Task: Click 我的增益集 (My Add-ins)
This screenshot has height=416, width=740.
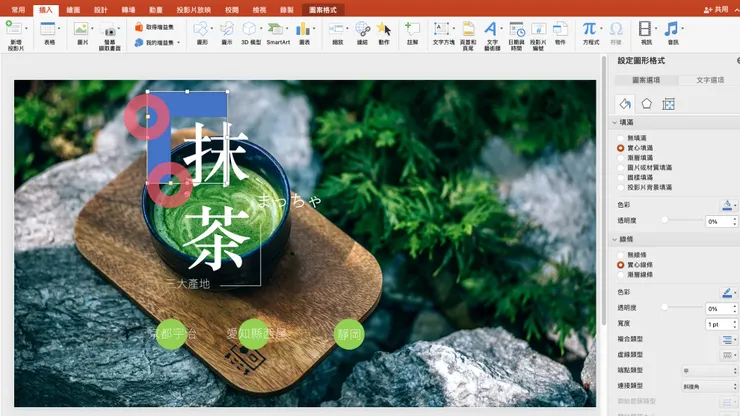Action: pos(154,42)
